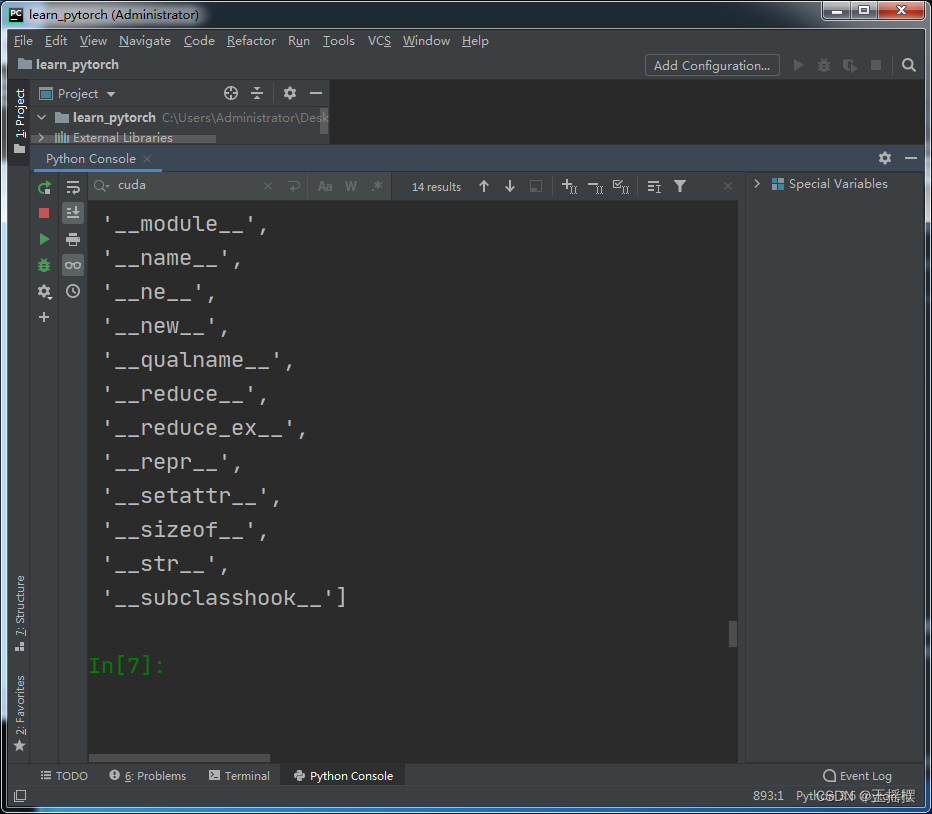Click the console horizontal scrollbar thumb
932x814 pixels.
pyautogui.click(x=180, y=758)
